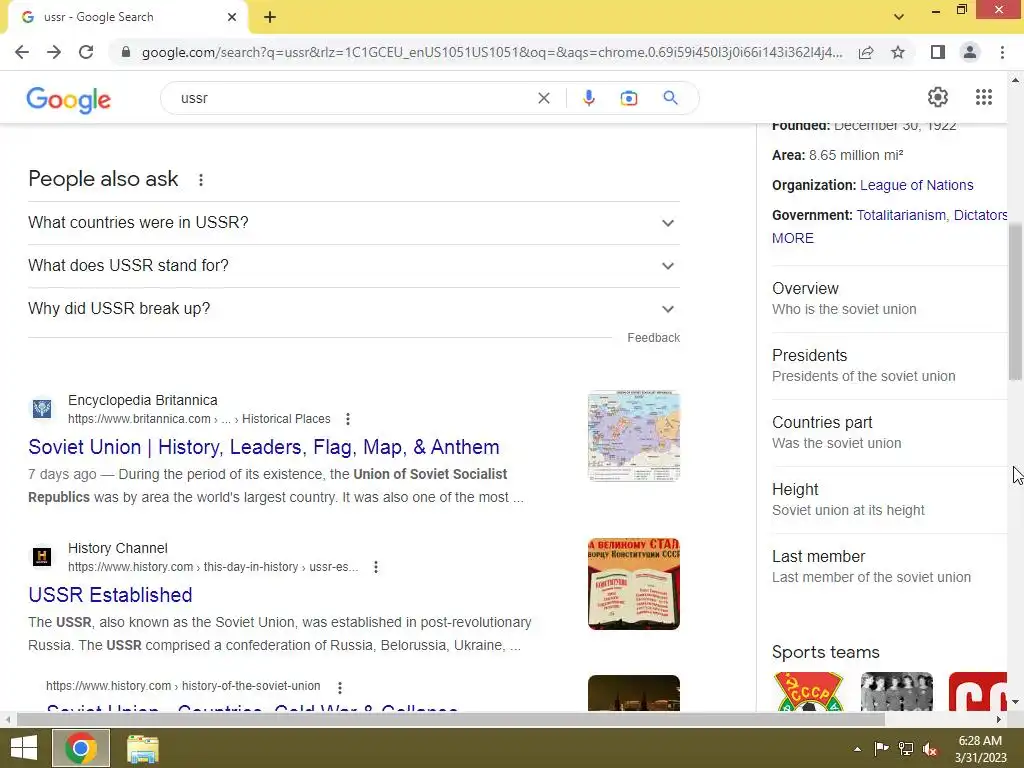Open USSR constitution poster thumbnail
This screenshot has height=768, width=1024.
[x=633, y=584]
